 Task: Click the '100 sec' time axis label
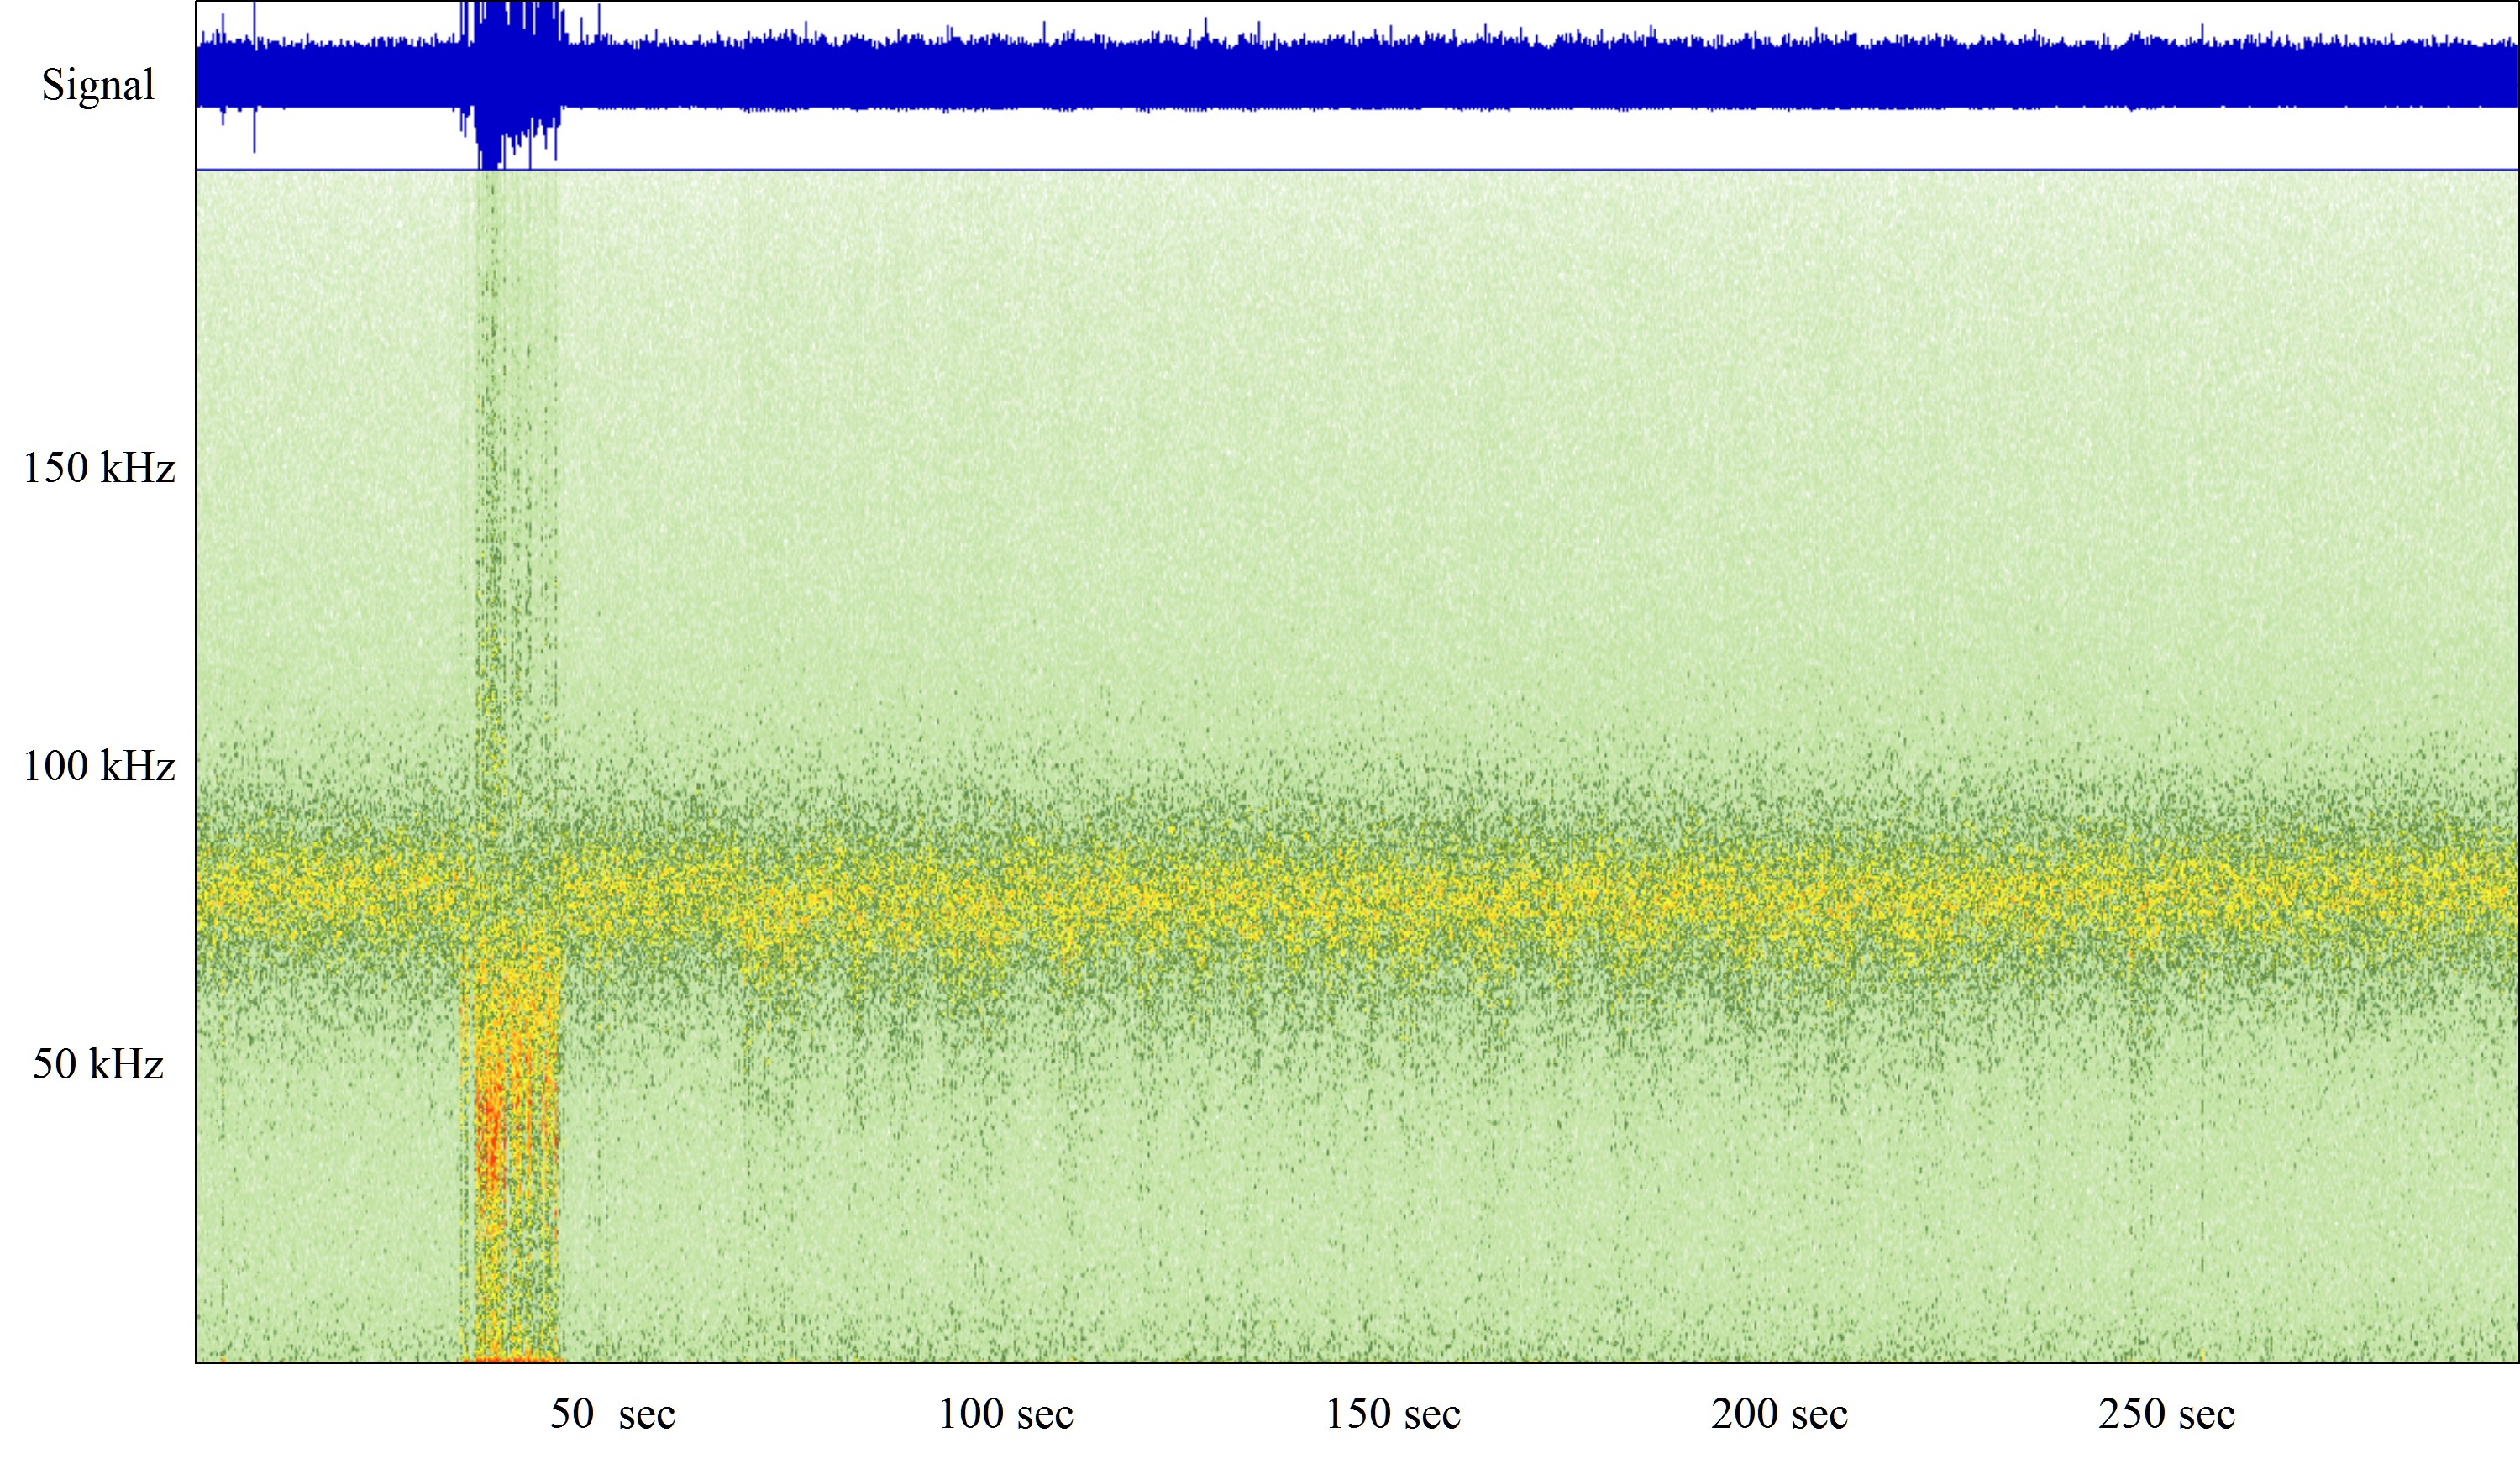tap(1005, 1414)
